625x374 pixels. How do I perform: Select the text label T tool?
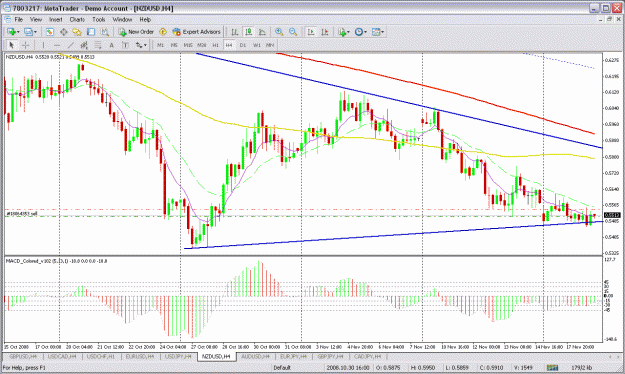coord(125,45)
